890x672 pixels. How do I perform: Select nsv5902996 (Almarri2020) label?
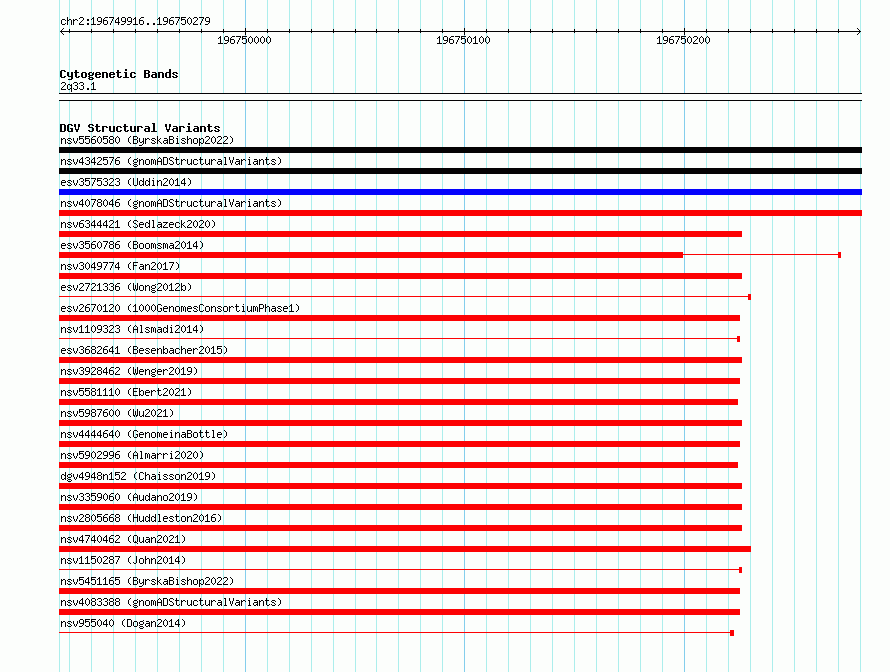coord(132,455)
